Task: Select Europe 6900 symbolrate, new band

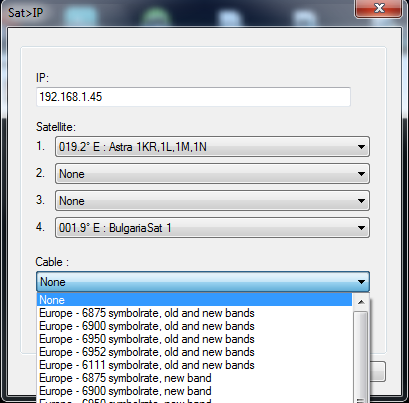Action: 194,391
